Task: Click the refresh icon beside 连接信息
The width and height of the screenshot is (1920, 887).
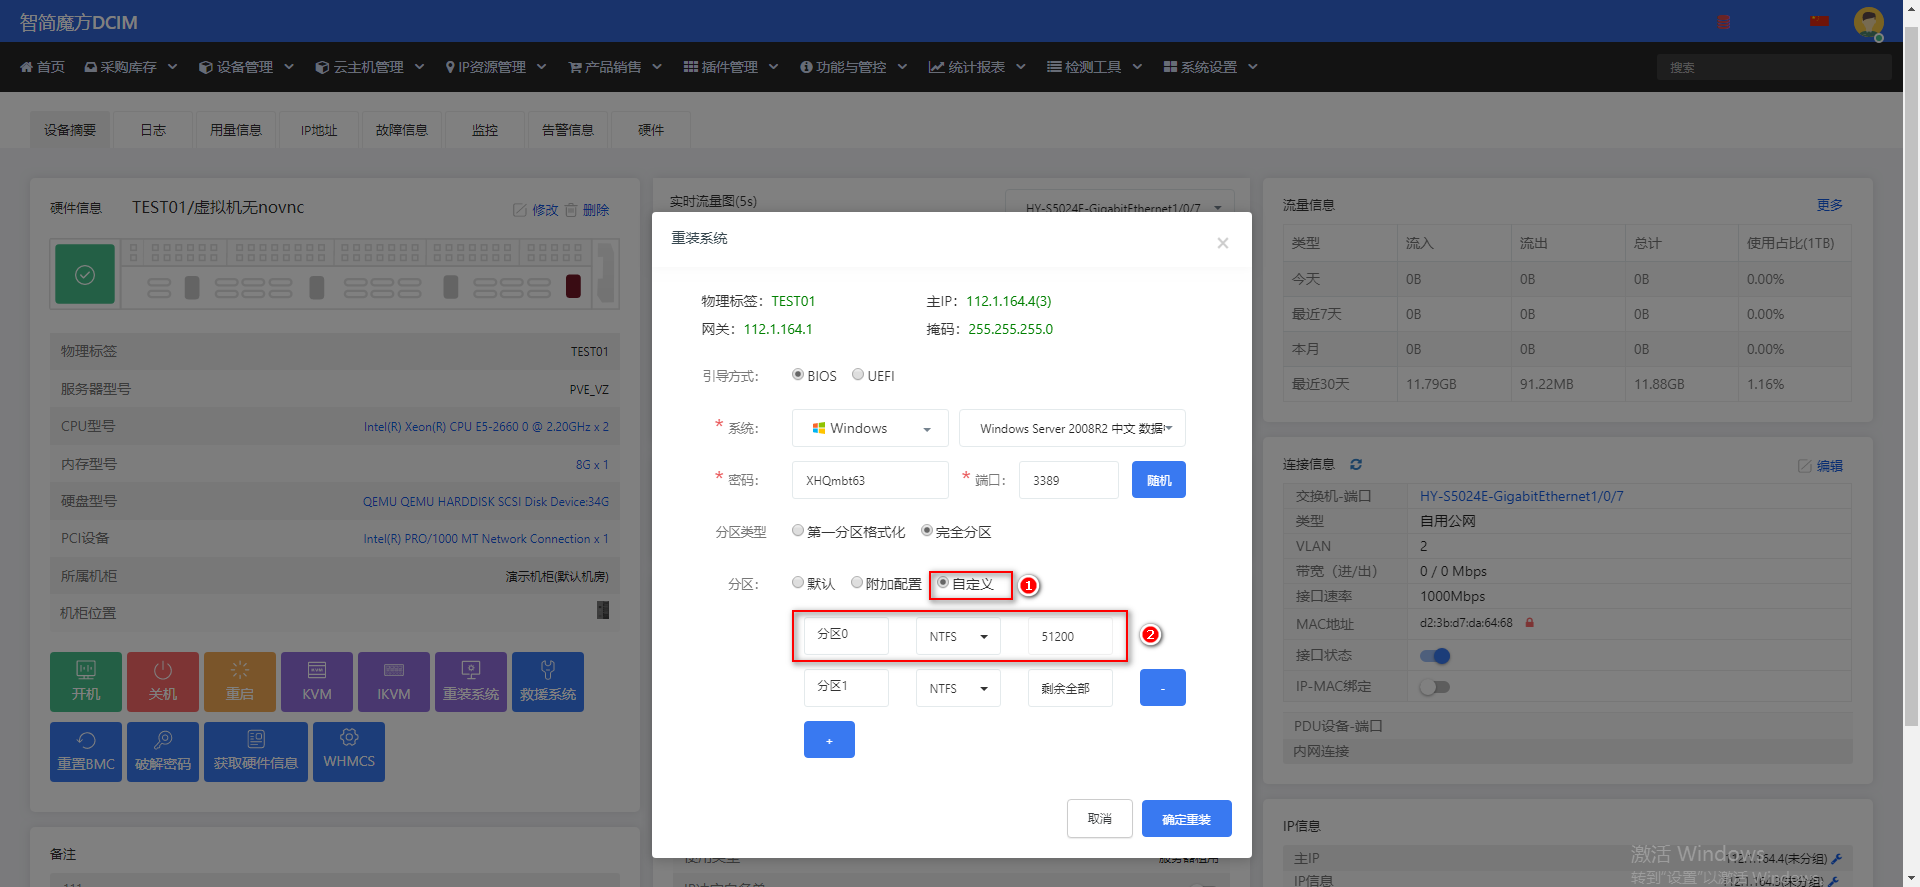Action: point(1356,464)
